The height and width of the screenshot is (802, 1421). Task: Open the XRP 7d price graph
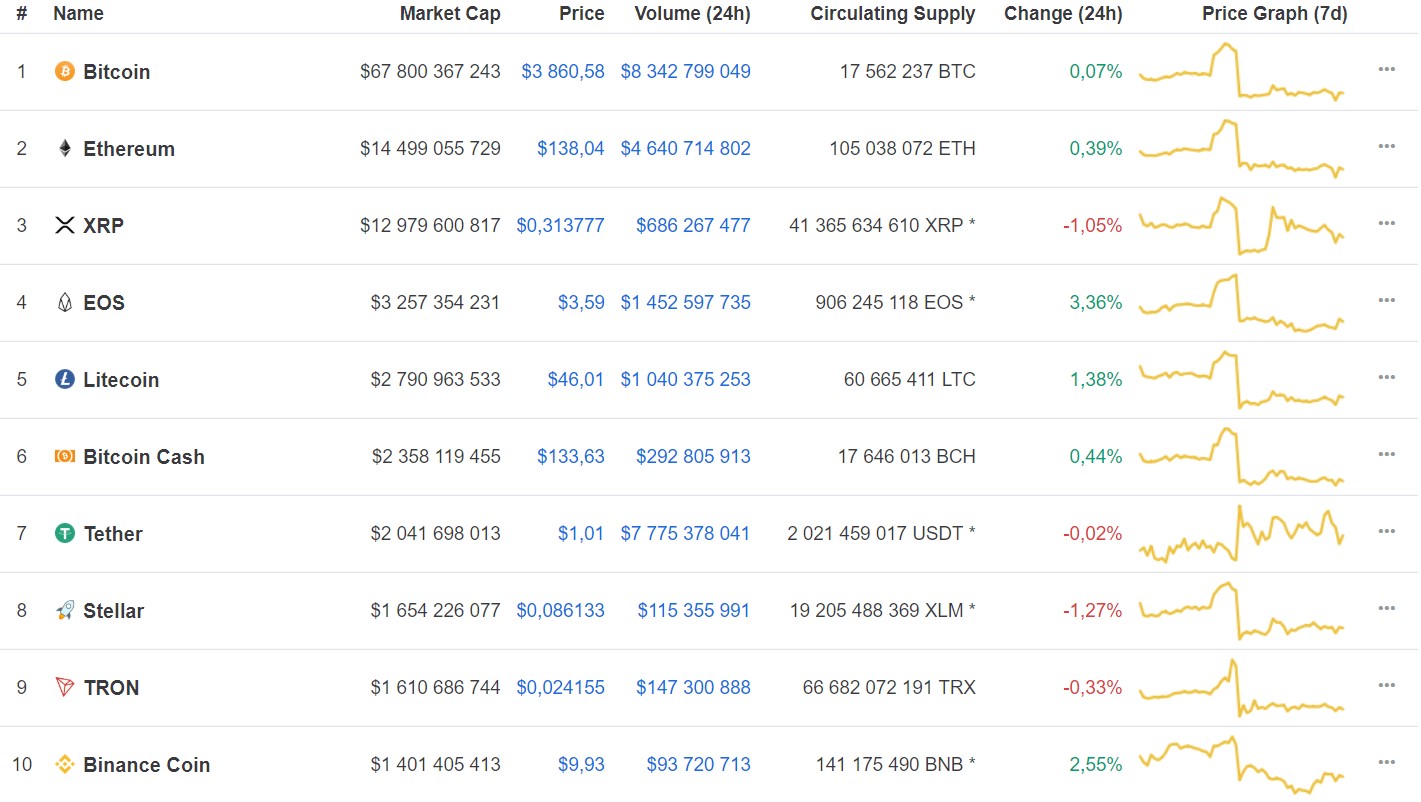tap(1242, 225)
